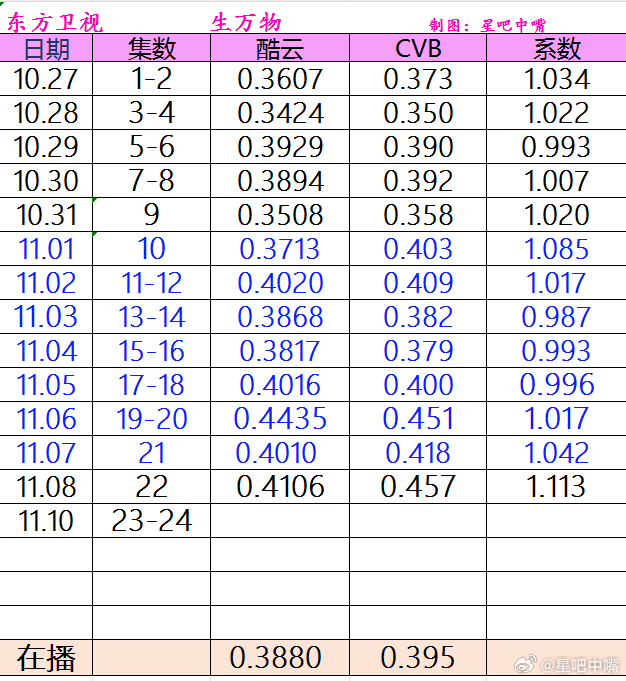Select date cell 10.31

click(46, 215)
